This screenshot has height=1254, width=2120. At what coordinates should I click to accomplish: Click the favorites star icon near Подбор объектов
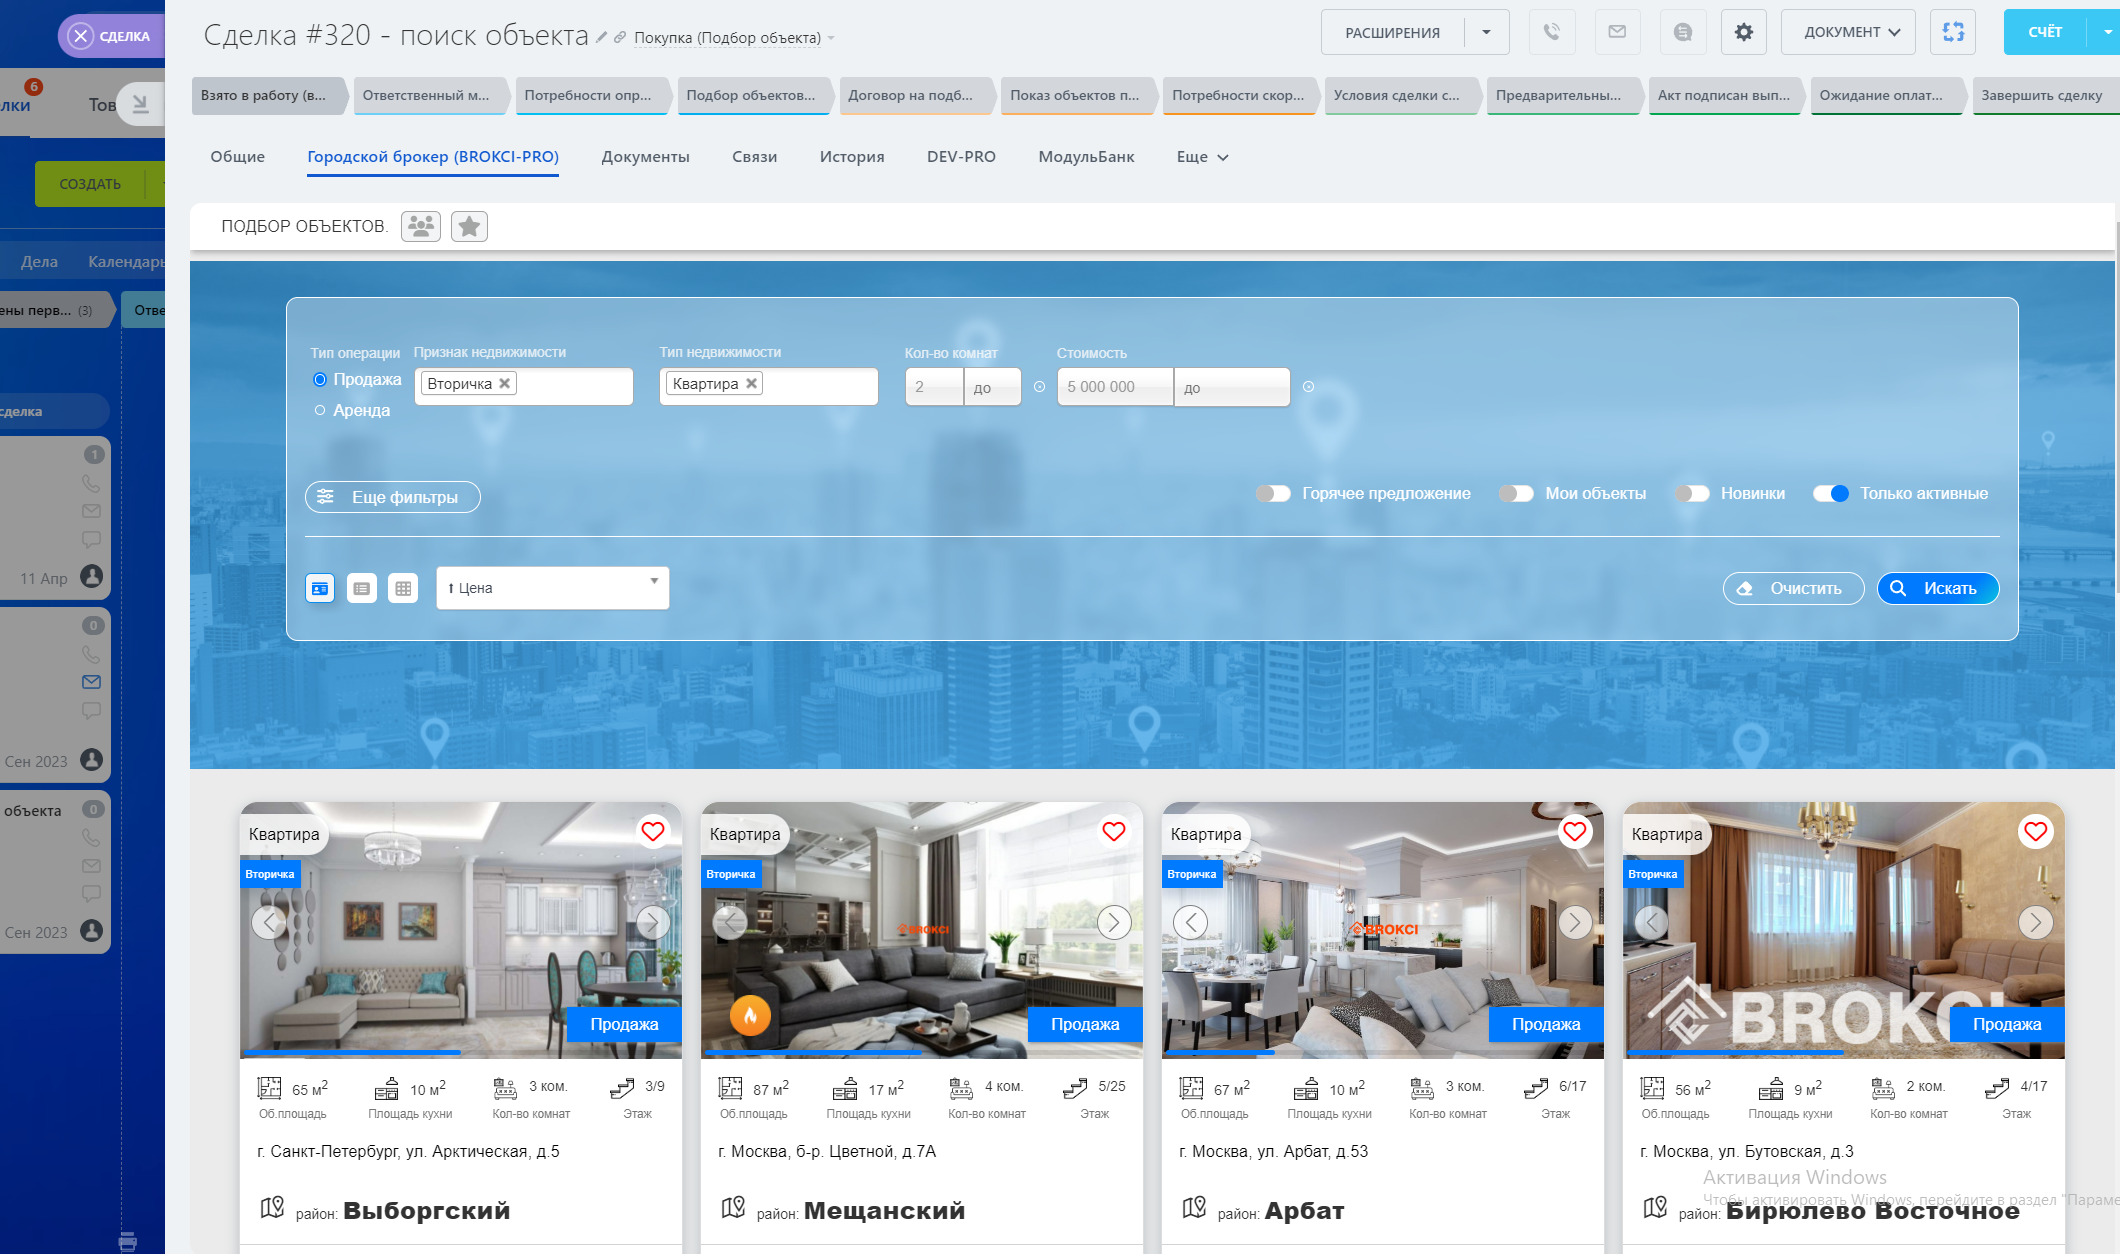click(469, 227)
